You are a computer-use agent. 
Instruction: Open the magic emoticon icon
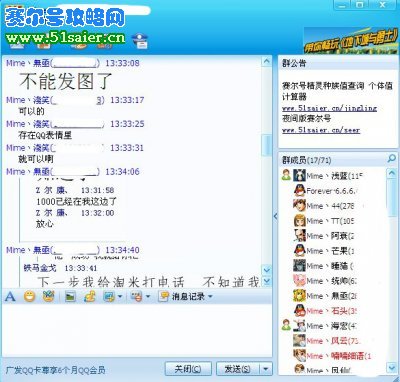coord(49,296)
